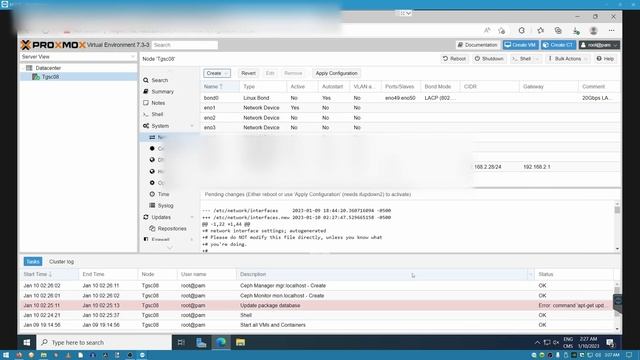Sort tasks by Start Time
Screen dimensions: 640x360
pos(49,274)
